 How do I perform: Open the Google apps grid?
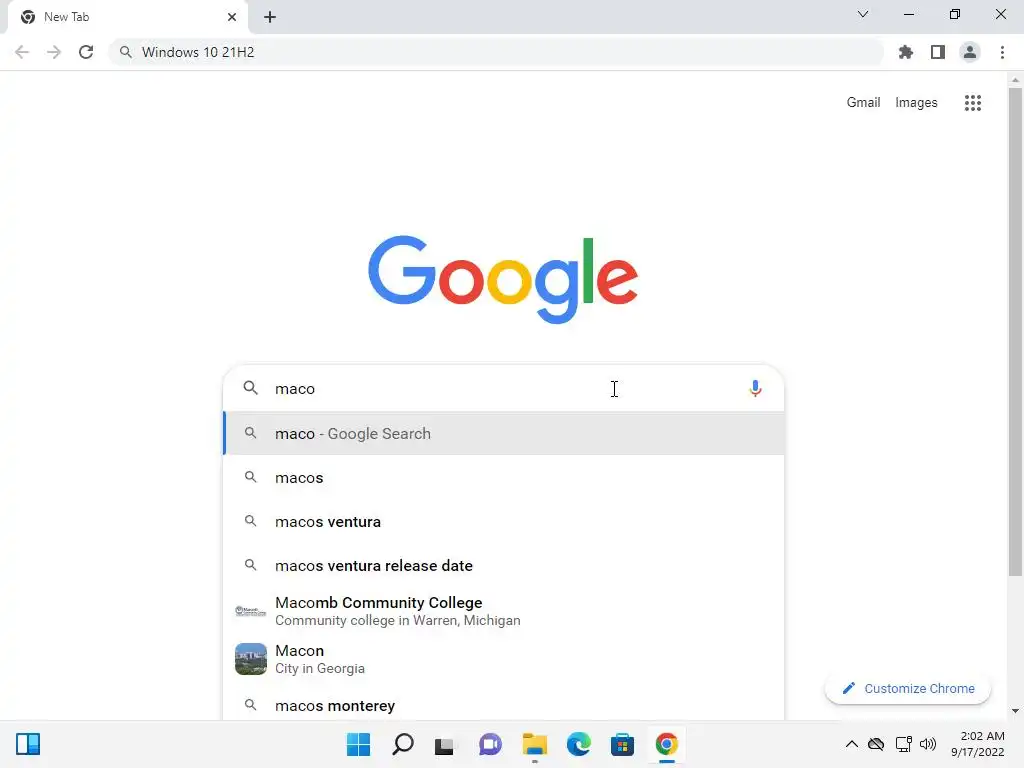tap(972, 103)
